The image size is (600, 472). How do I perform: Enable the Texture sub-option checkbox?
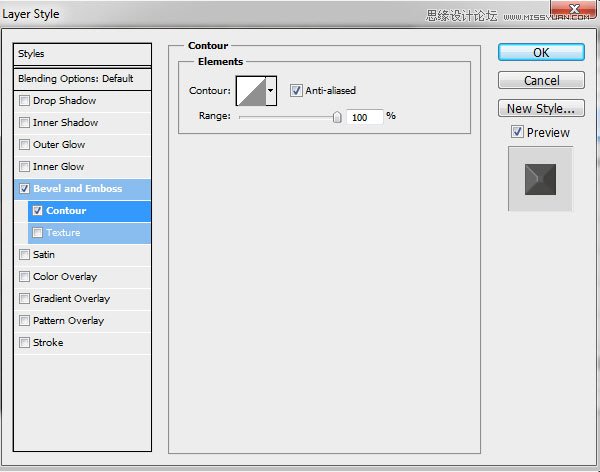tap(38, 233)
